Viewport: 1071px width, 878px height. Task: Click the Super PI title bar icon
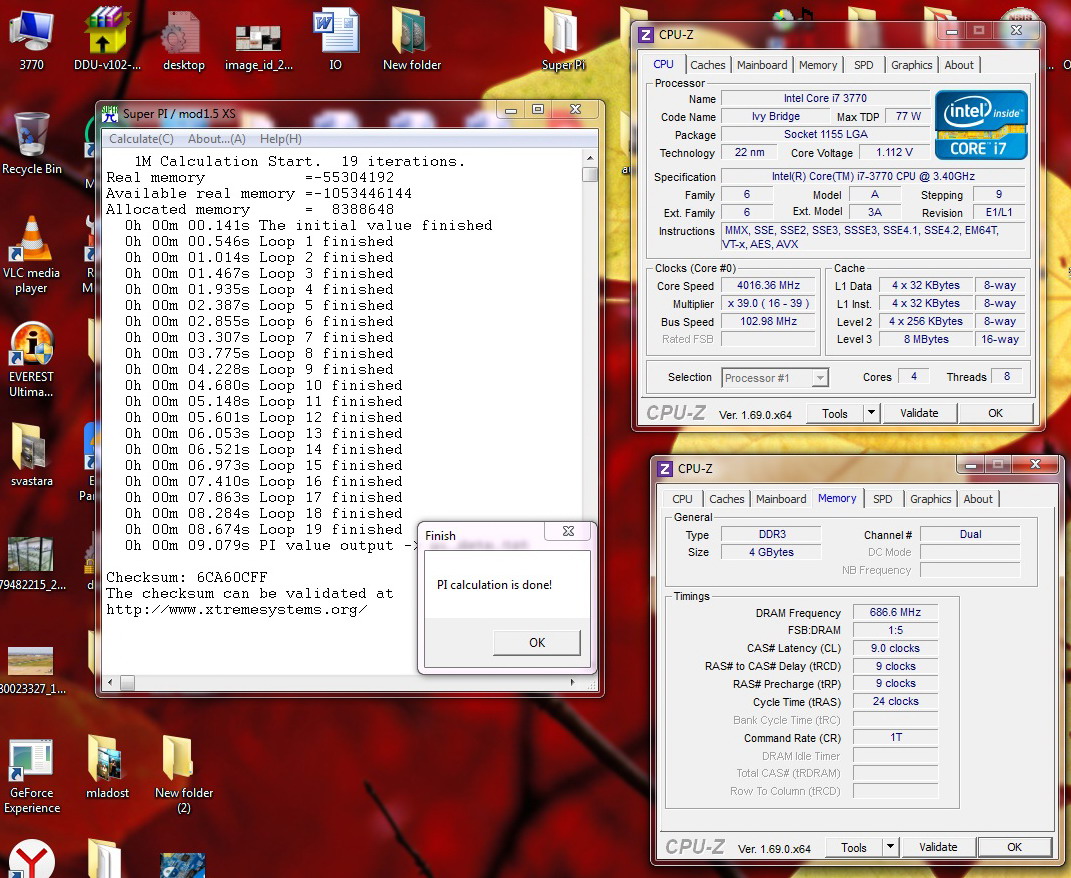click(x=110, y=113)
